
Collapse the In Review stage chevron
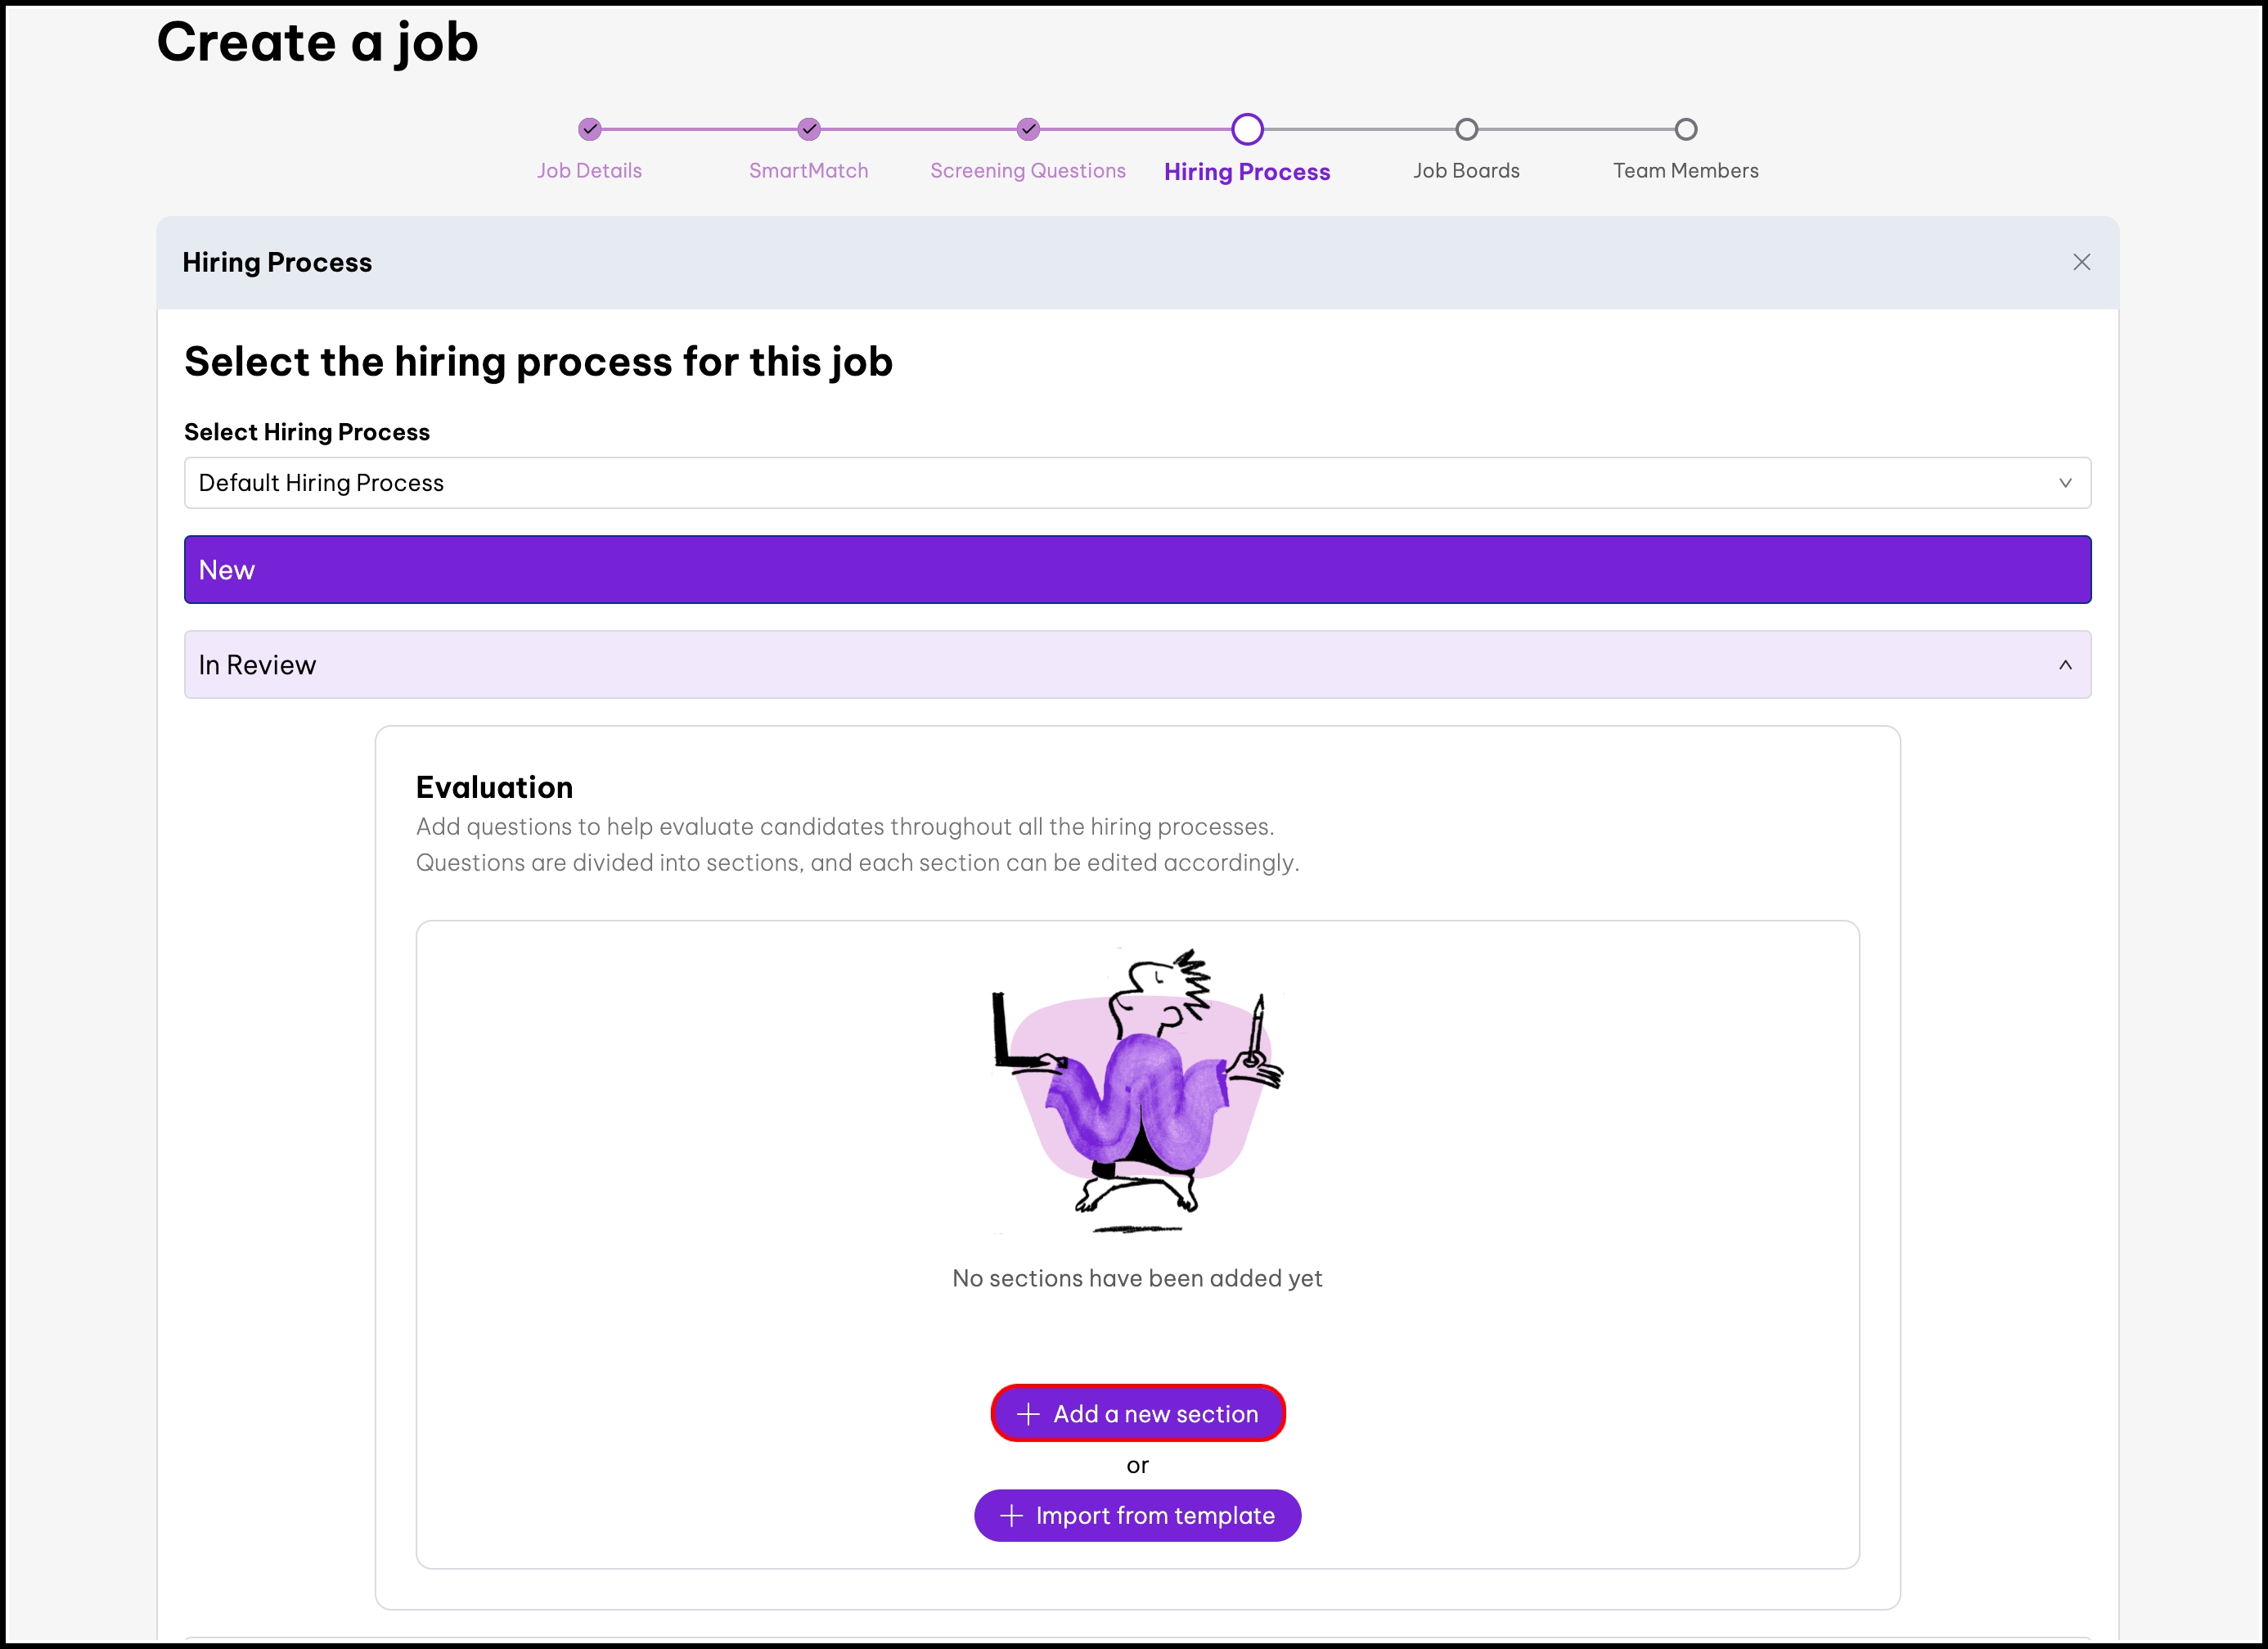2065,665
